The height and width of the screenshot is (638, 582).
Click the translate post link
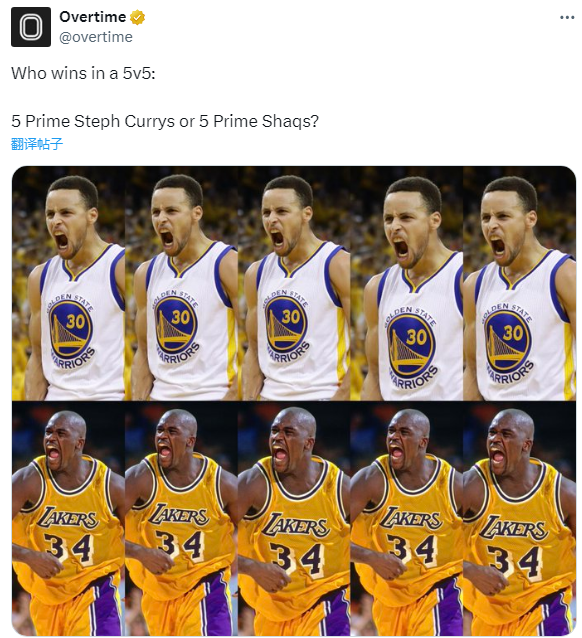coord(37,144)
